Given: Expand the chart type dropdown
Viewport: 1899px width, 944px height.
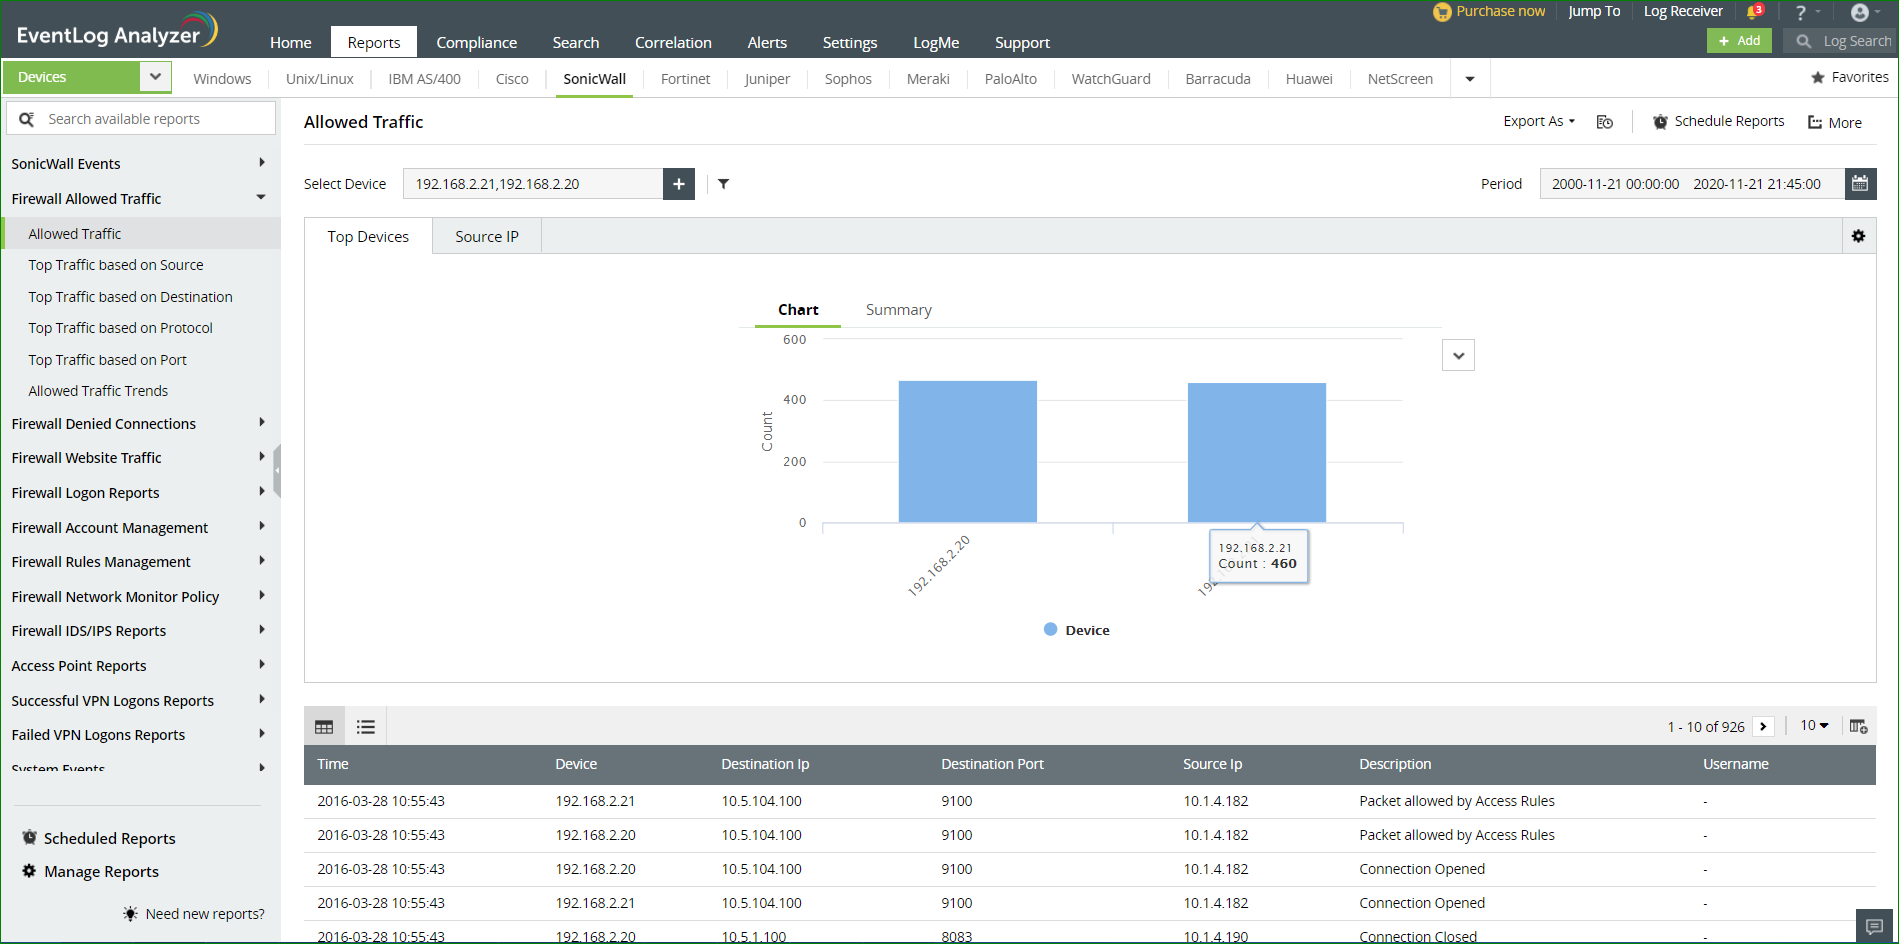Looking at the screenshot, I should [1458, 355].
